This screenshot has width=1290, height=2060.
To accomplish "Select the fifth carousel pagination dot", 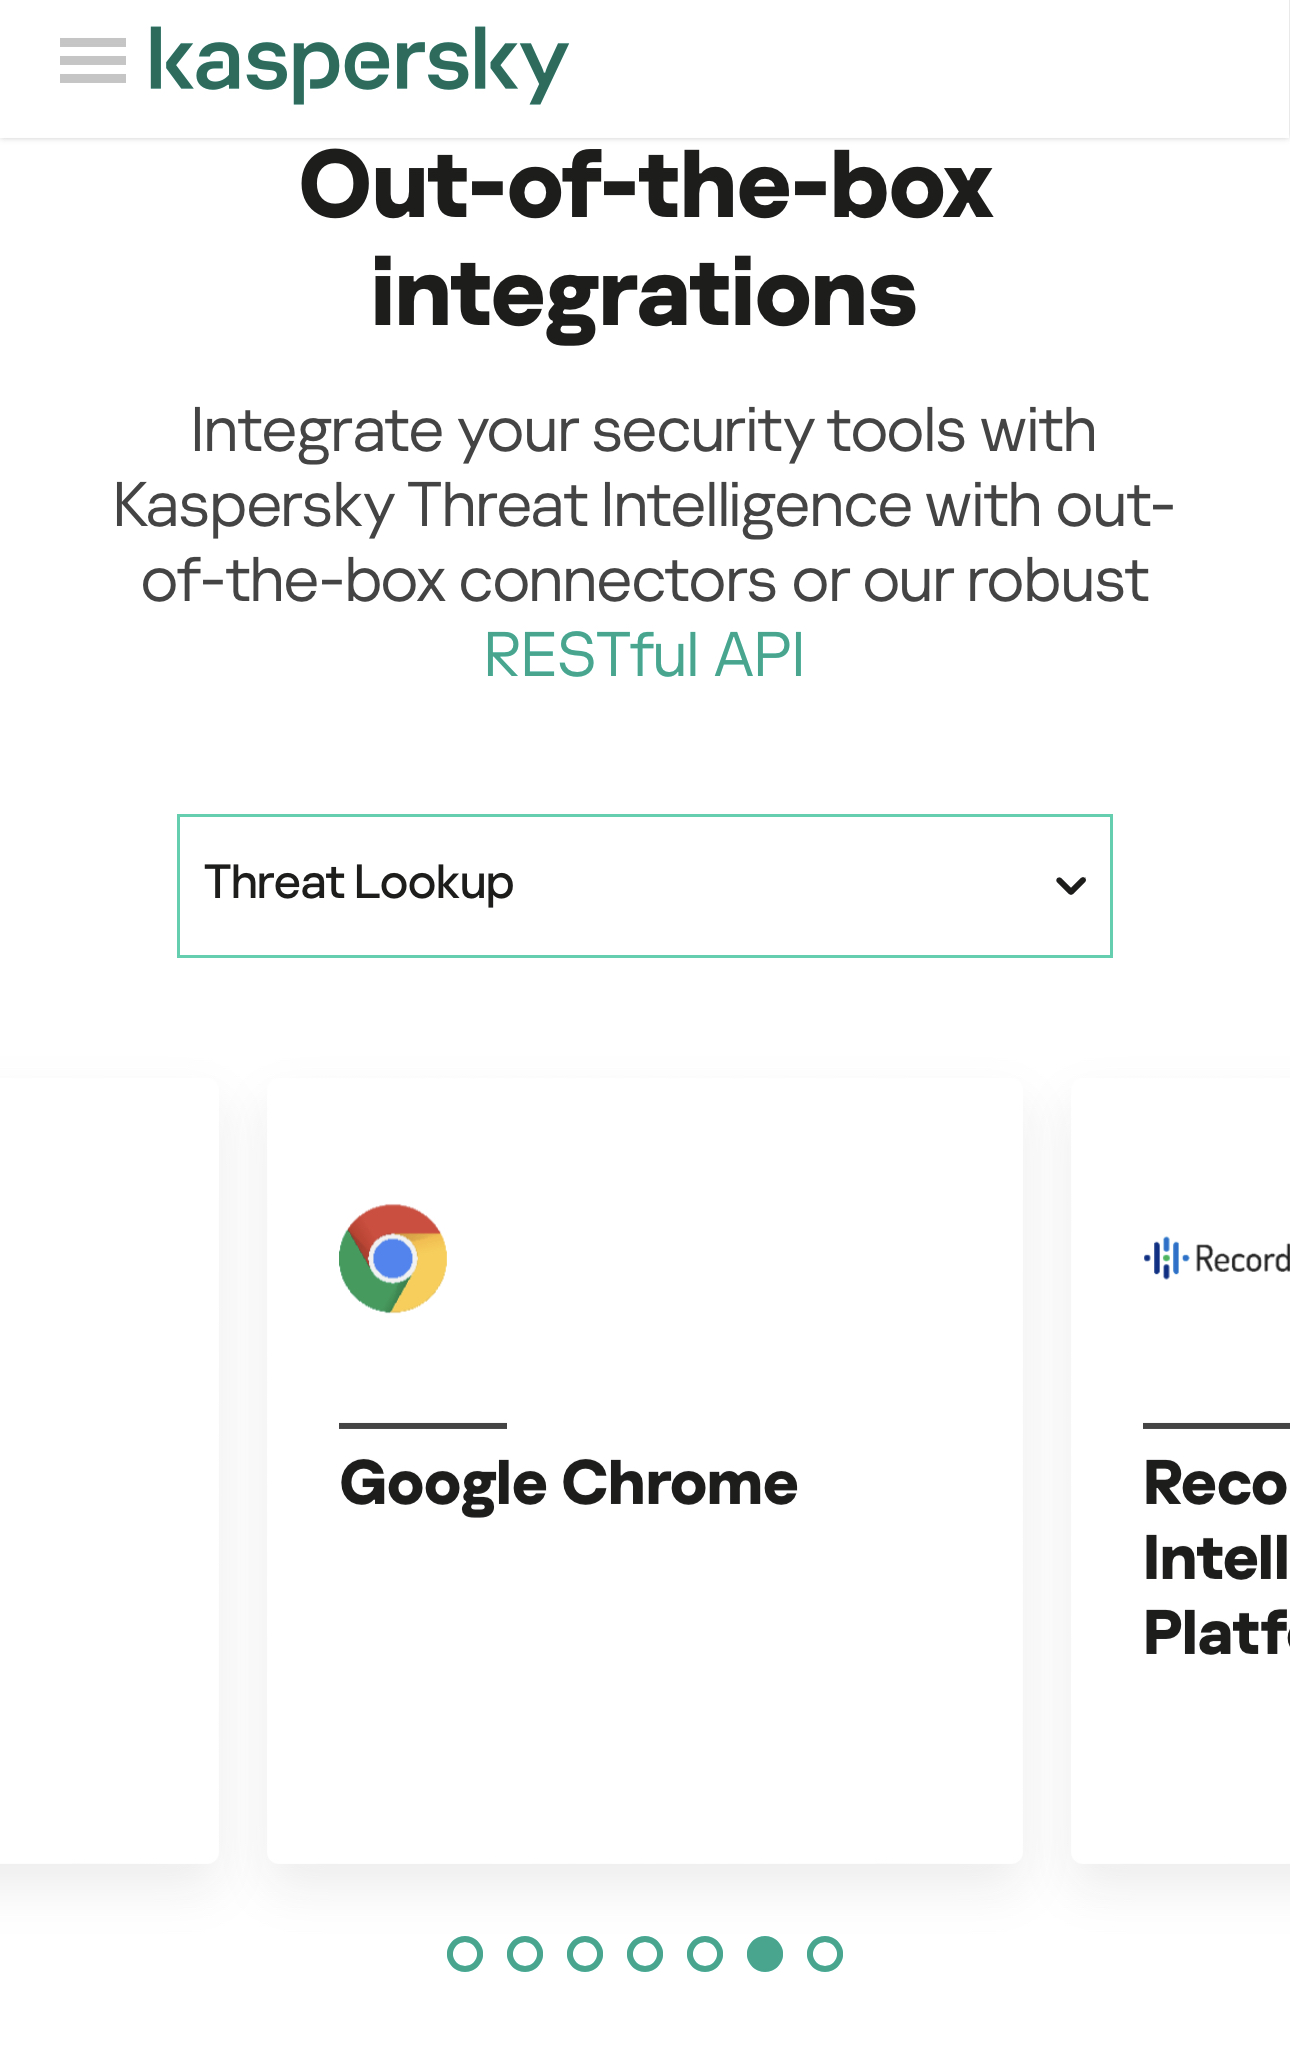I will tap(705, 1954).
